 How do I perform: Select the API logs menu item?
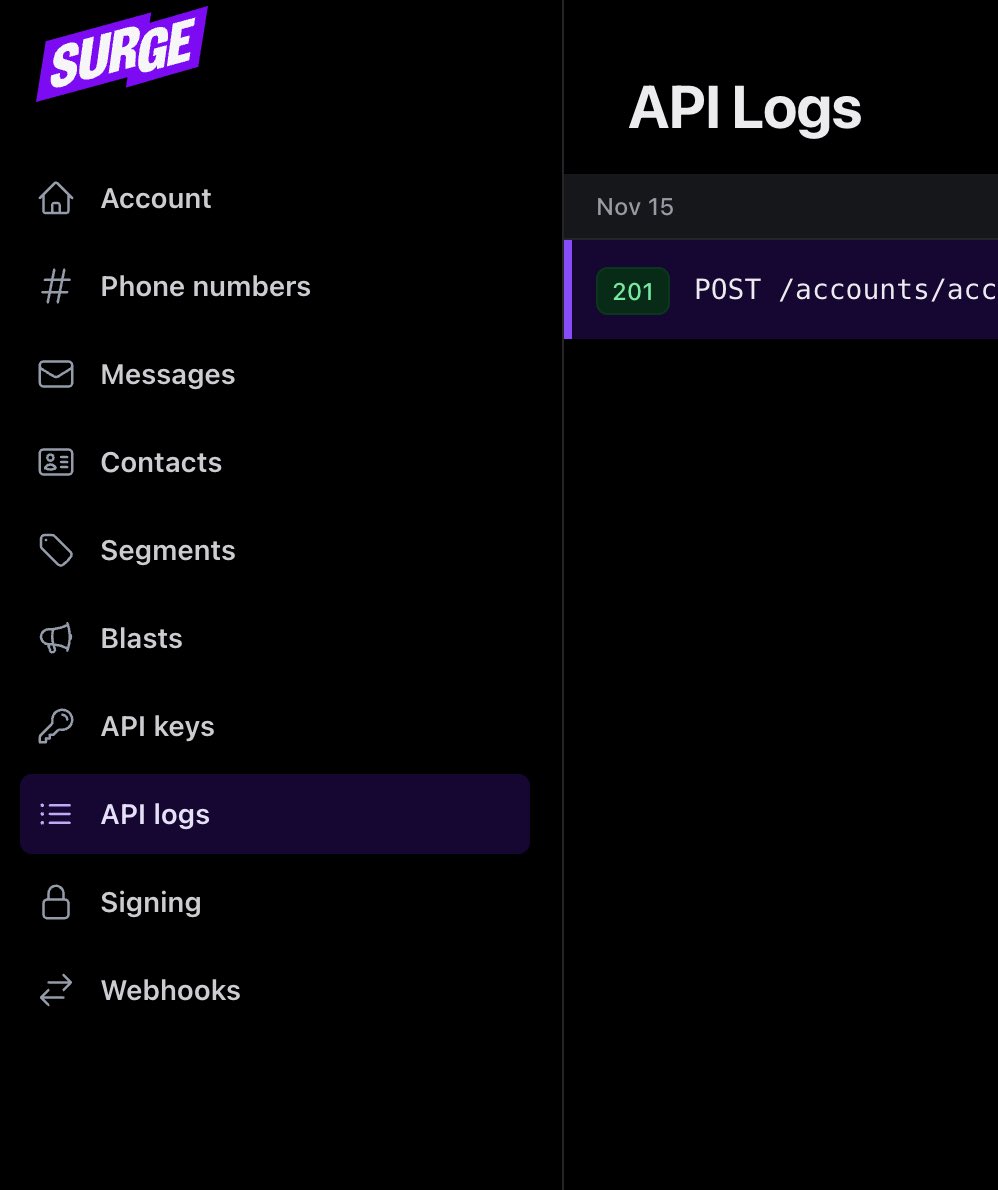point(275,814)
